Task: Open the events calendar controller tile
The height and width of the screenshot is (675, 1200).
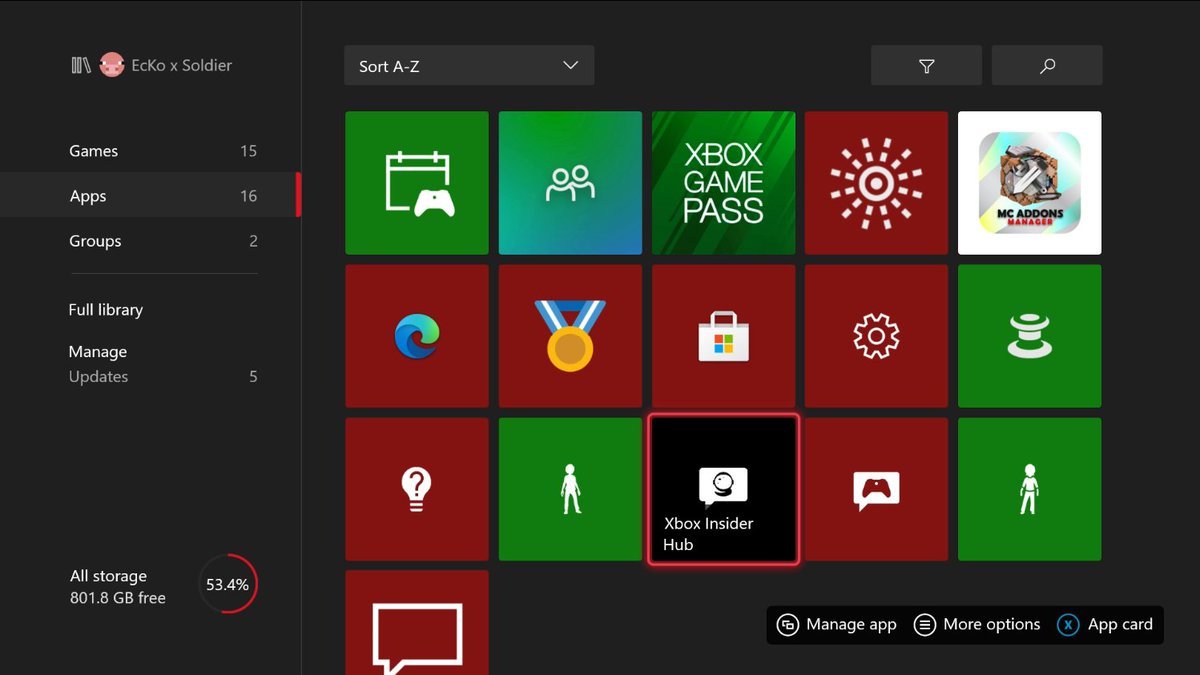Action: (x=417, y=183)
